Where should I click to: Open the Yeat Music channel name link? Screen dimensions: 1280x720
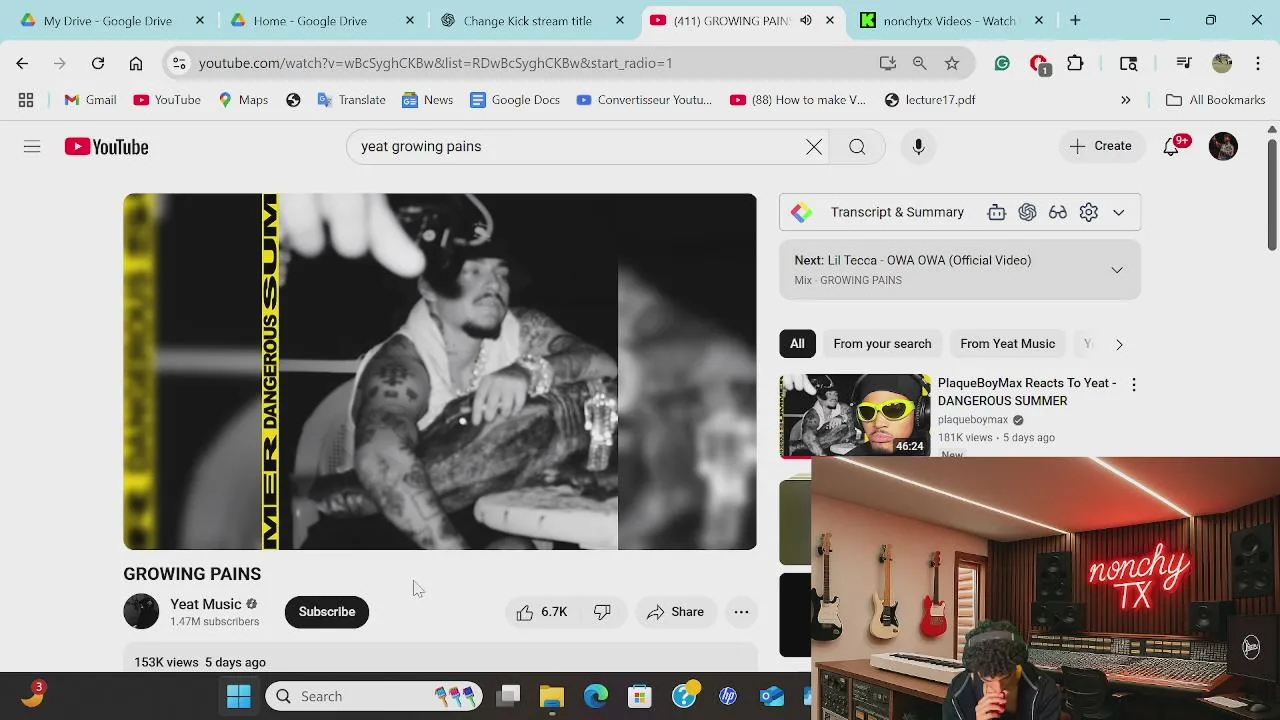point(206,604)
